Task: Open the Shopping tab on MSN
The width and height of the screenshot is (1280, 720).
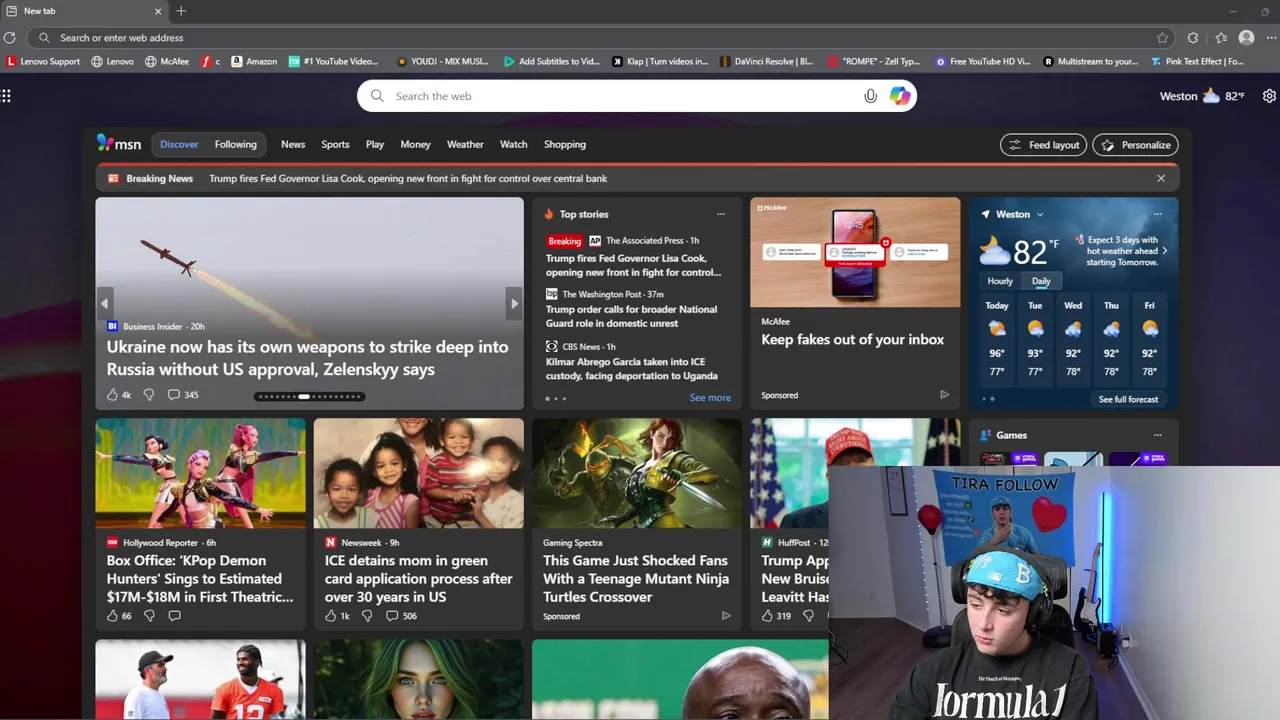Action: click(565, 144)
